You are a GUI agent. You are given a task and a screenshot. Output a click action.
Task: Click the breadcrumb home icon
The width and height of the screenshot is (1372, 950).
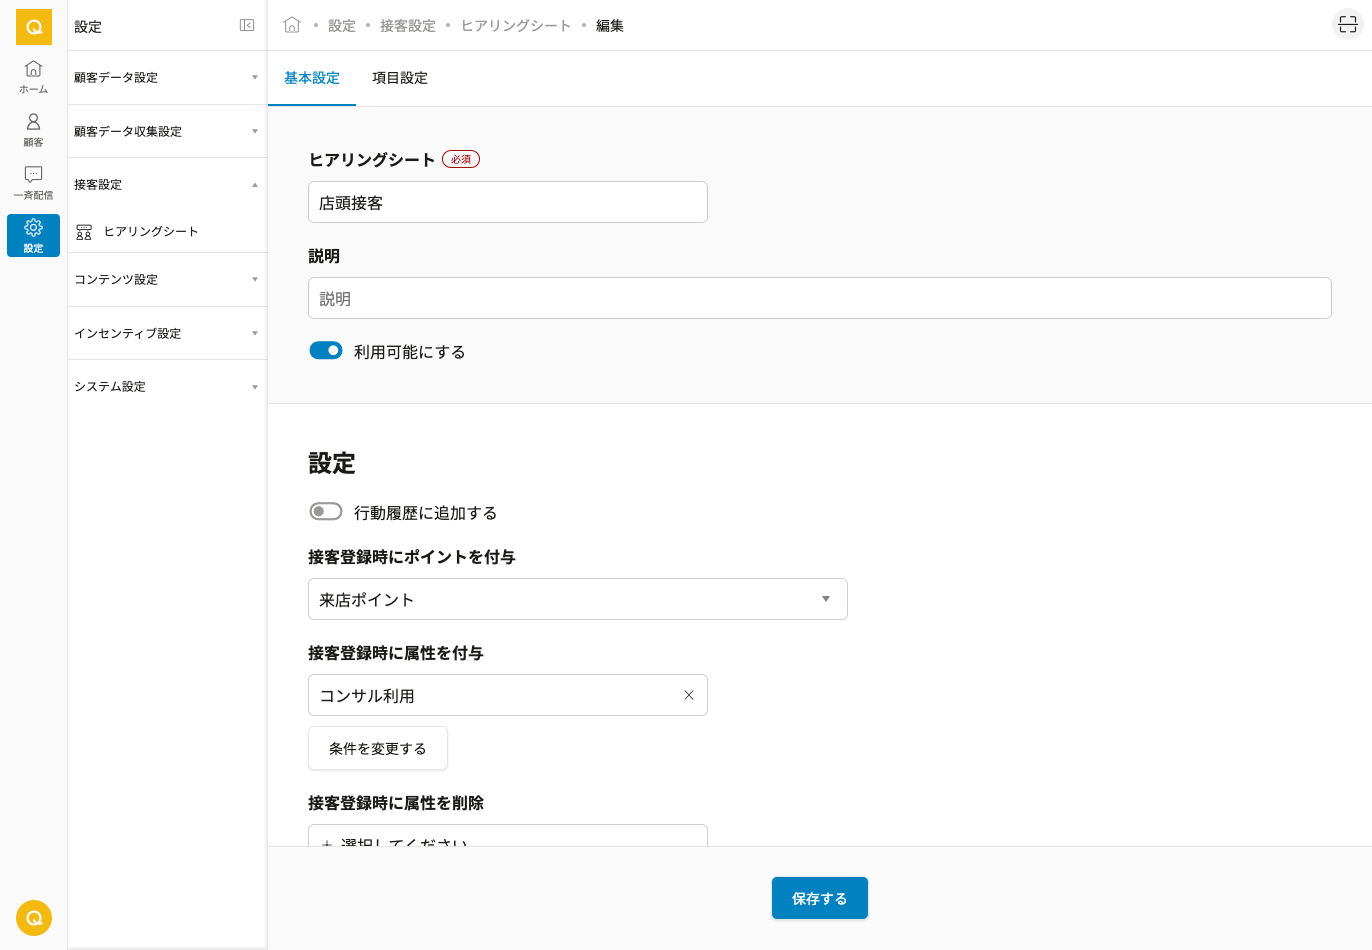[x=292, y=25]
